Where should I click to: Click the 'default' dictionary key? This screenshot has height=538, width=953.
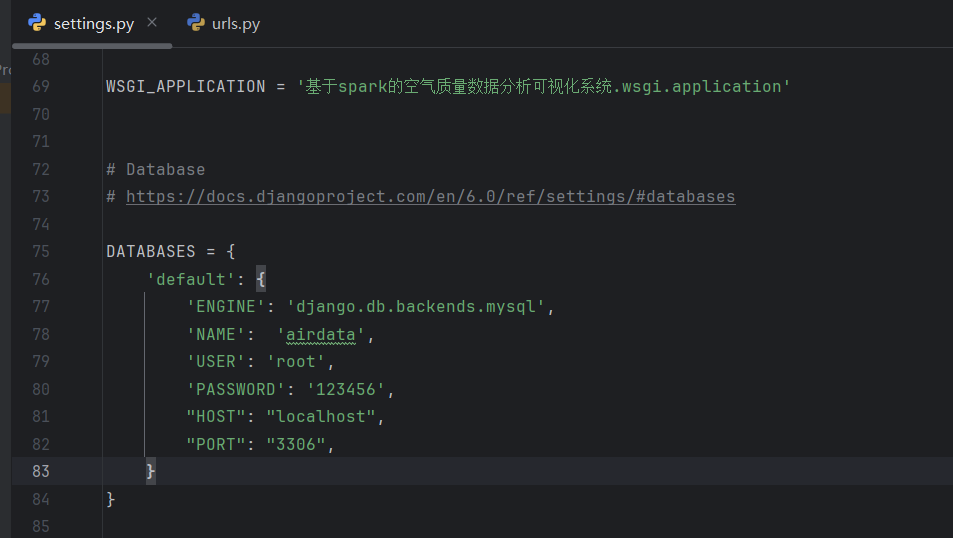(191, 279)
